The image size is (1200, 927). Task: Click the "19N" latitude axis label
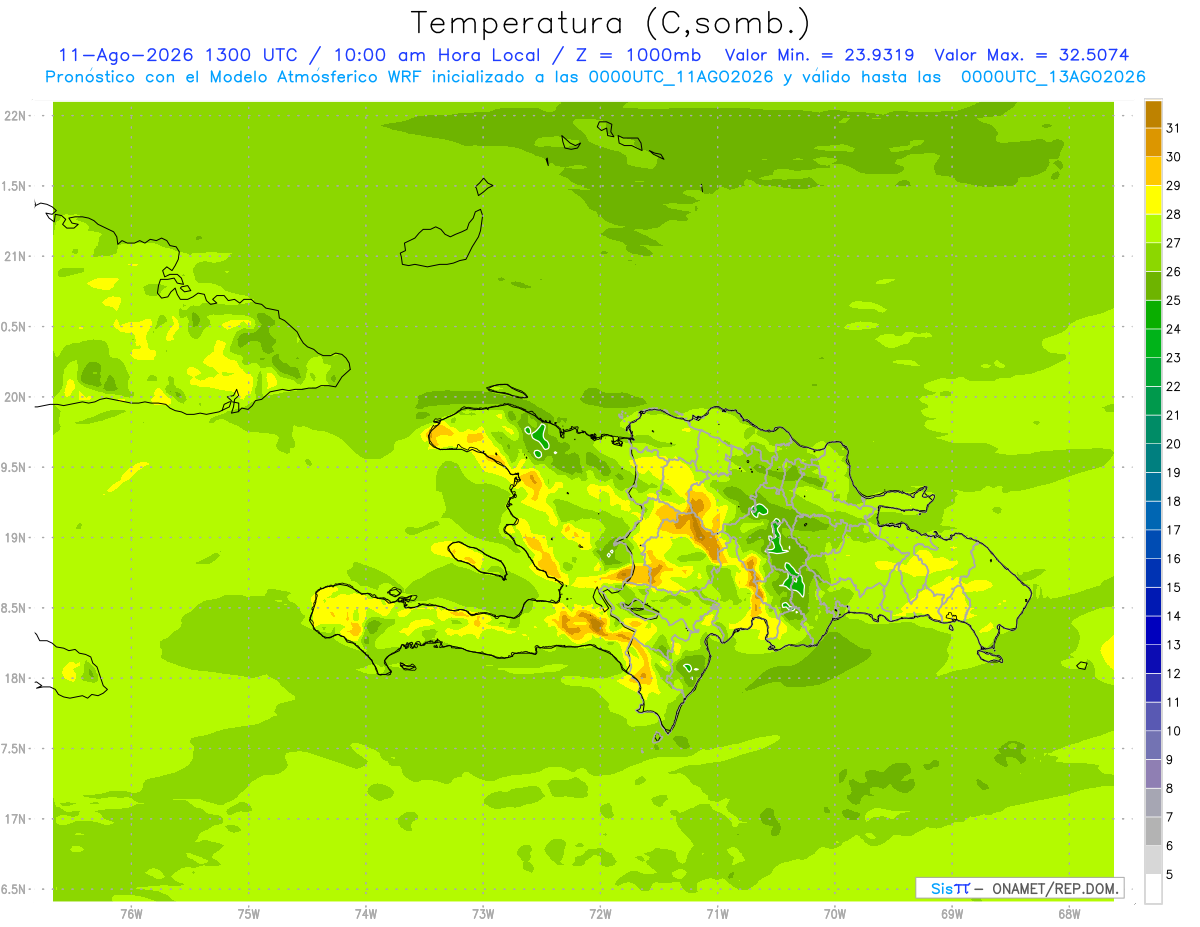(x=16, y=538)
